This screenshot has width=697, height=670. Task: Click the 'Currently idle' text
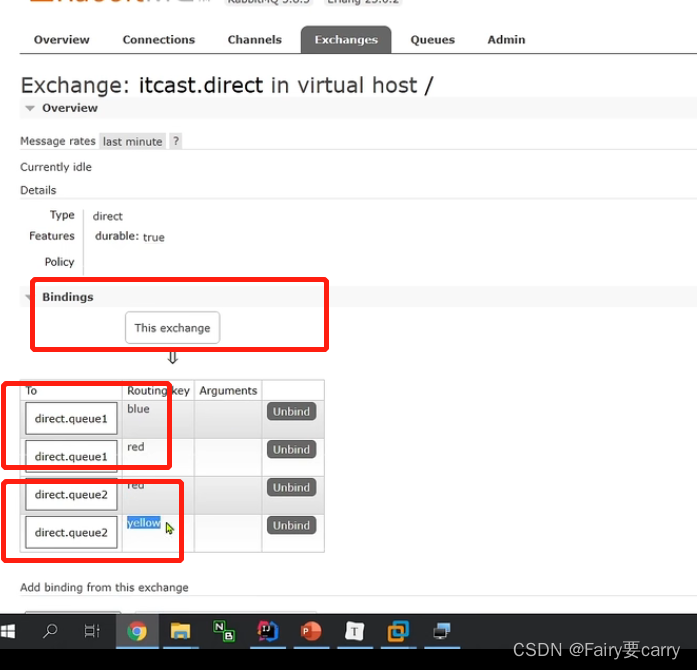(x=56, y=167)
